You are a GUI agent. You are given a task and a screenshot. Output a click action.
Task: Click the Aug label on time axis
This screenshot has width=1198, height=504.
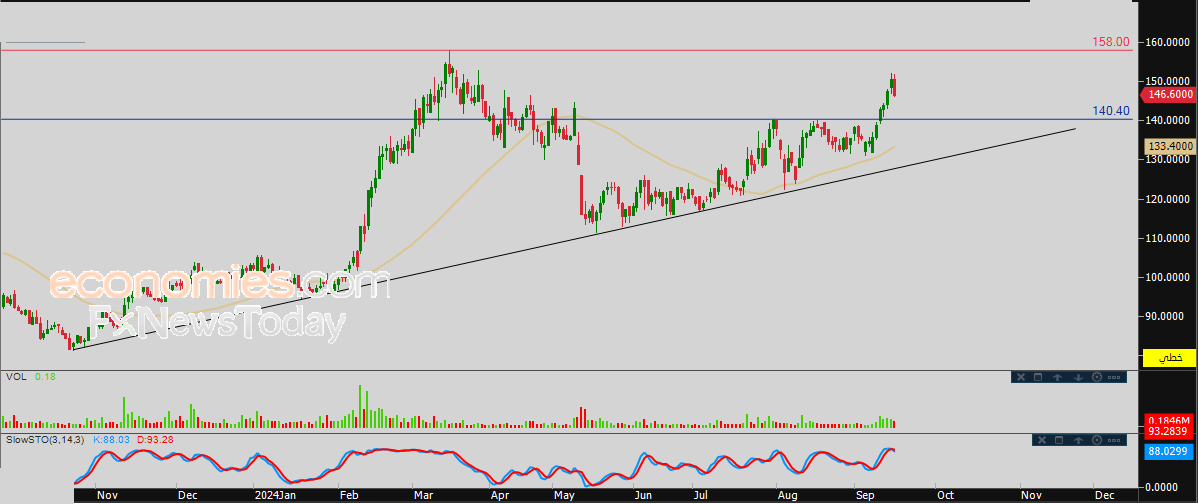(x=787, y=495)
